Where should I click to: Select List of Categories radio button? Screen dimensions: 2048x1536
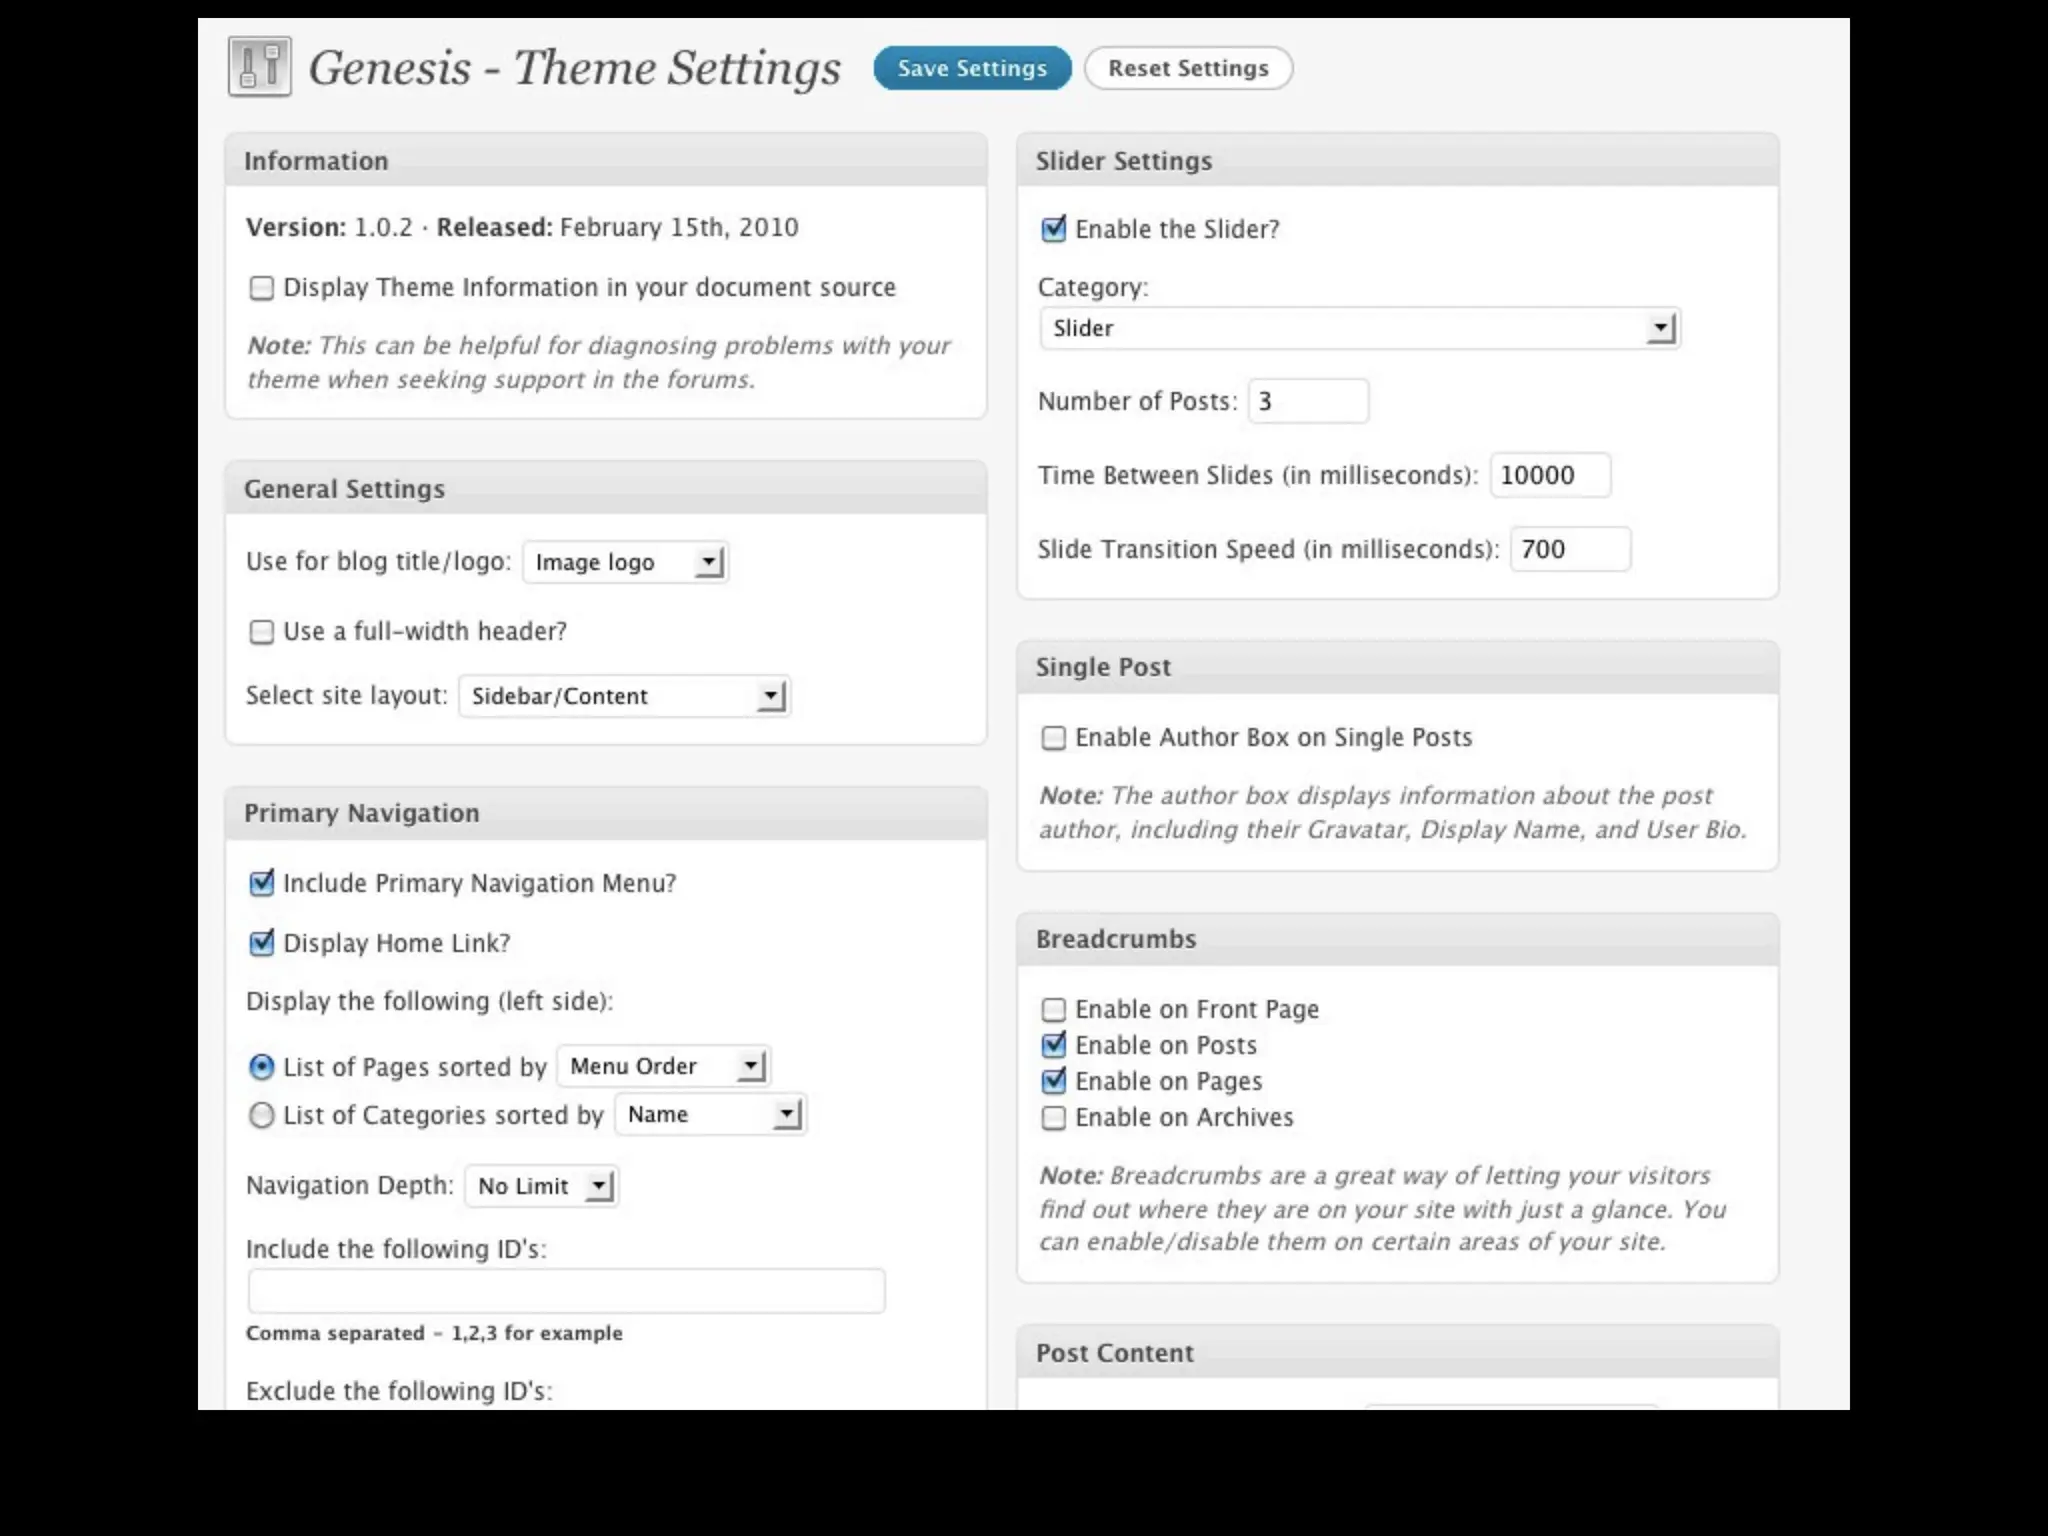pos(261,1115)
